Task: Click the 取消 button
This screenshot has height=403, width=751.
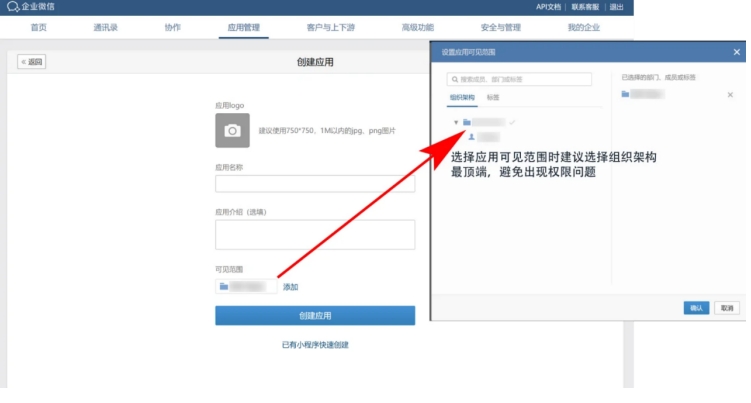Action: (x=727, y=308)
